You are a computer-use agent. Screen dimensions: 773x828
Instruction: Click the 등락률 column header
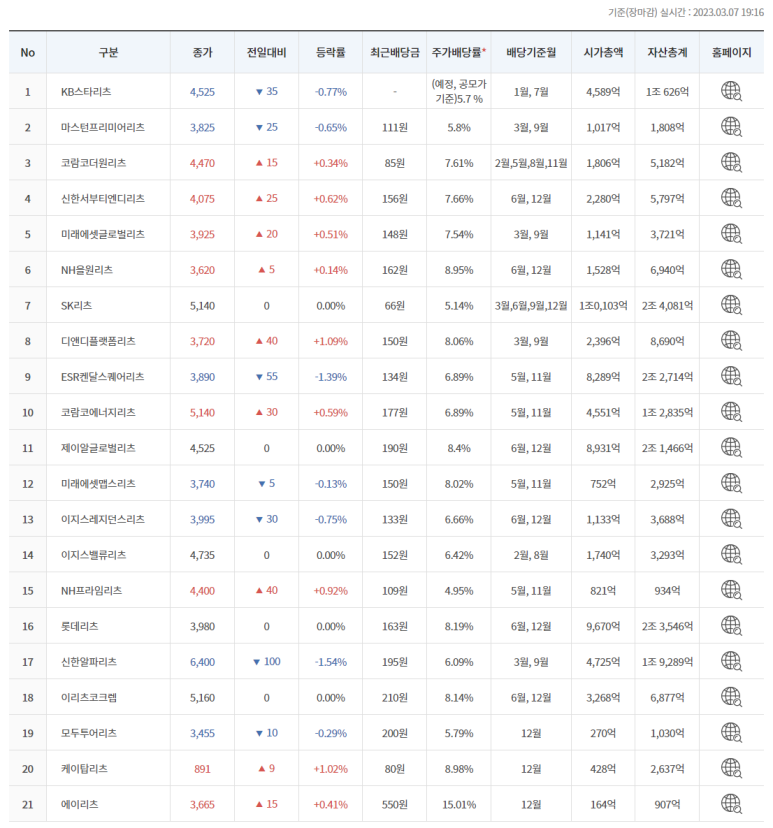click(331, 52)
